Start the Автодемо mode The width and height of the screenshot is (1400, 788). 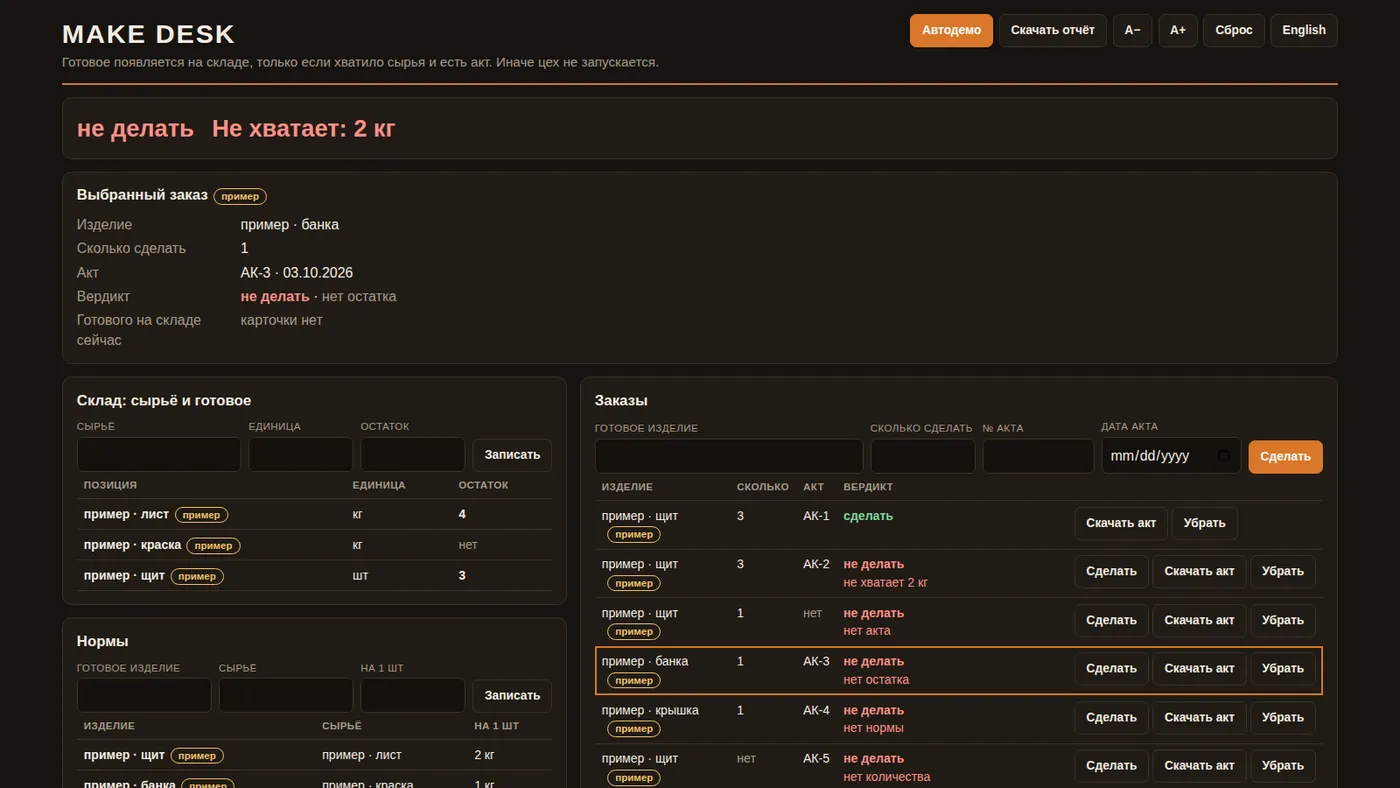(x=951, y=30)
